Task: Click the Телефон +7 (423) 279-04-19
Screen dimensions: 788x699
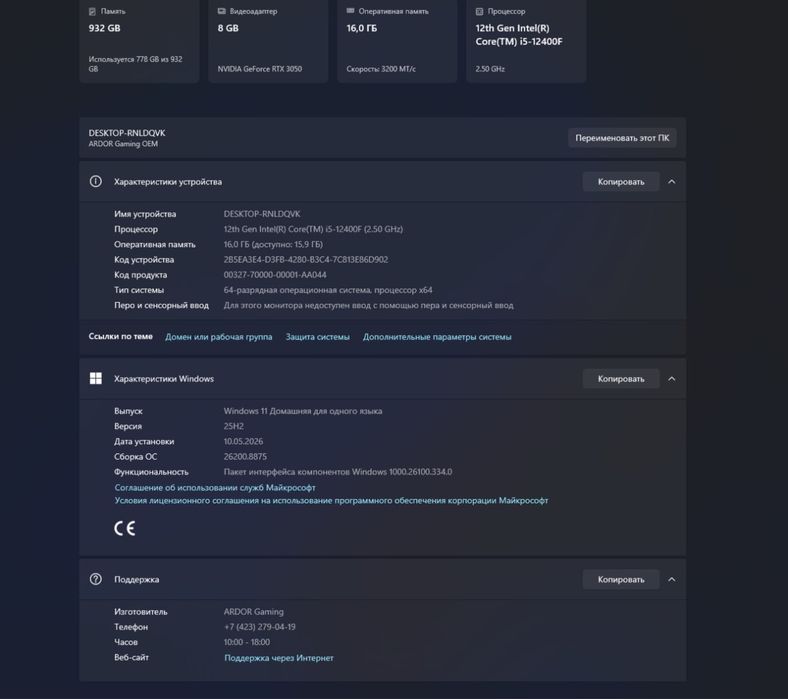Action: click(x=260, y=627)
